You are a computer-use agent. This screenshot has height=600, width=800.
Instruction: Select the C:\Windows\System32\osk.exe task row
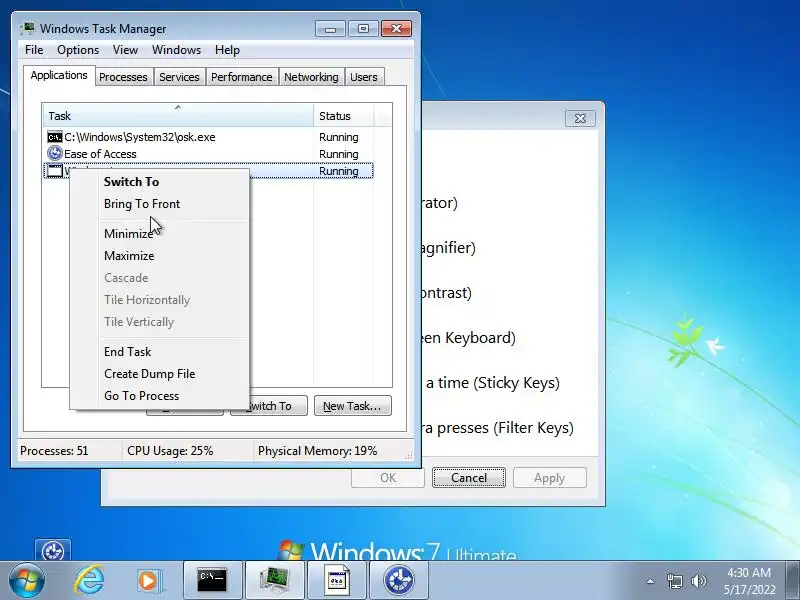[208, 137]
